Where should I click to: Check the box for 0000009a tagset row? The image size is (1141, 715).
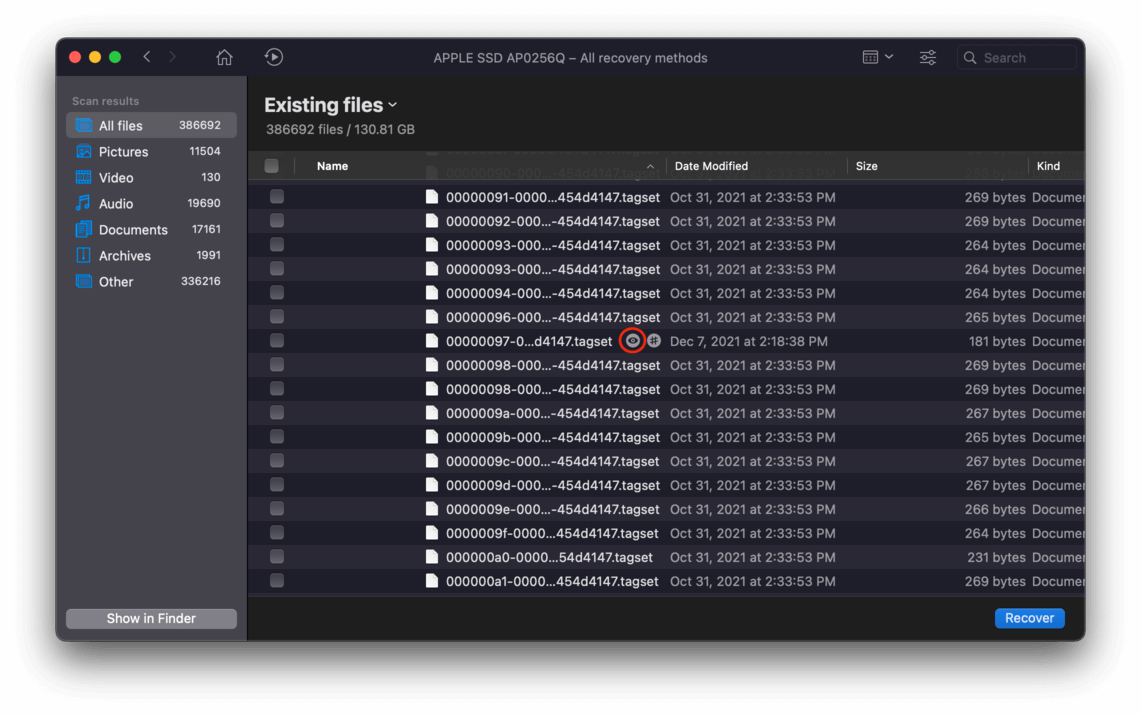point(277,412)
